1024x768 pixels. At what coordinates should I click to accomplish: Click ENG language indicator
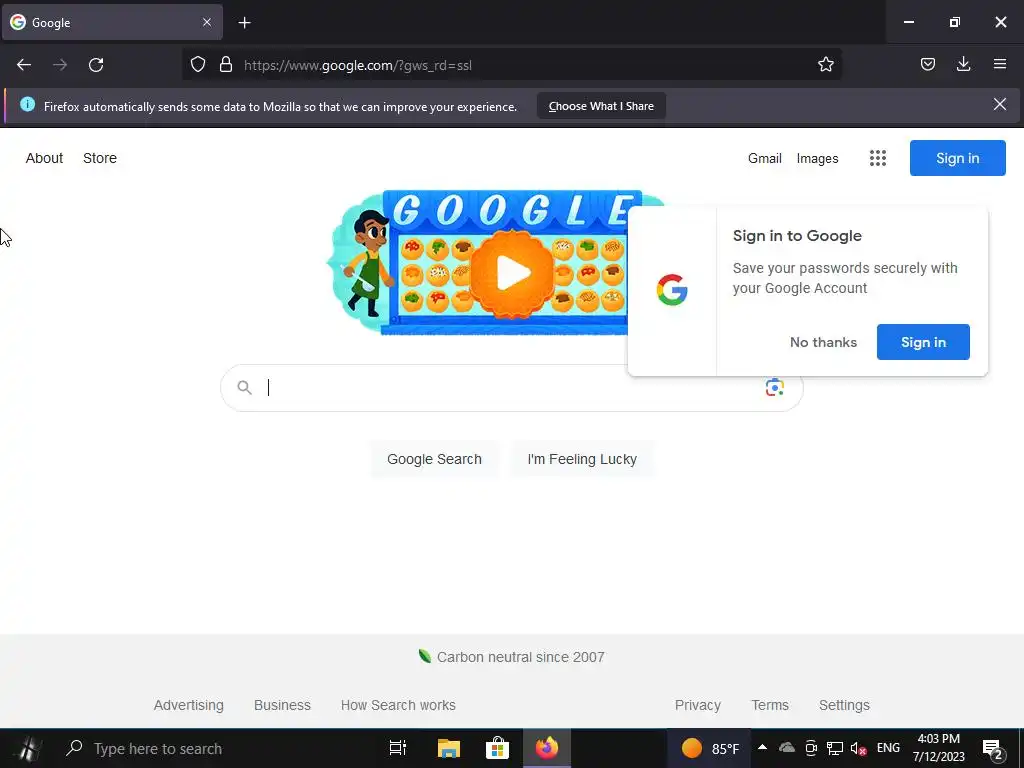pos(888,748)
